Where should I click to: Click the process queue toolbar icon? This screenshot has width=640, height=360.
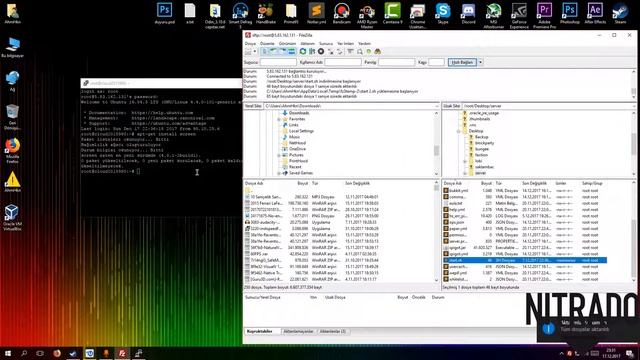tap(312, 52)
